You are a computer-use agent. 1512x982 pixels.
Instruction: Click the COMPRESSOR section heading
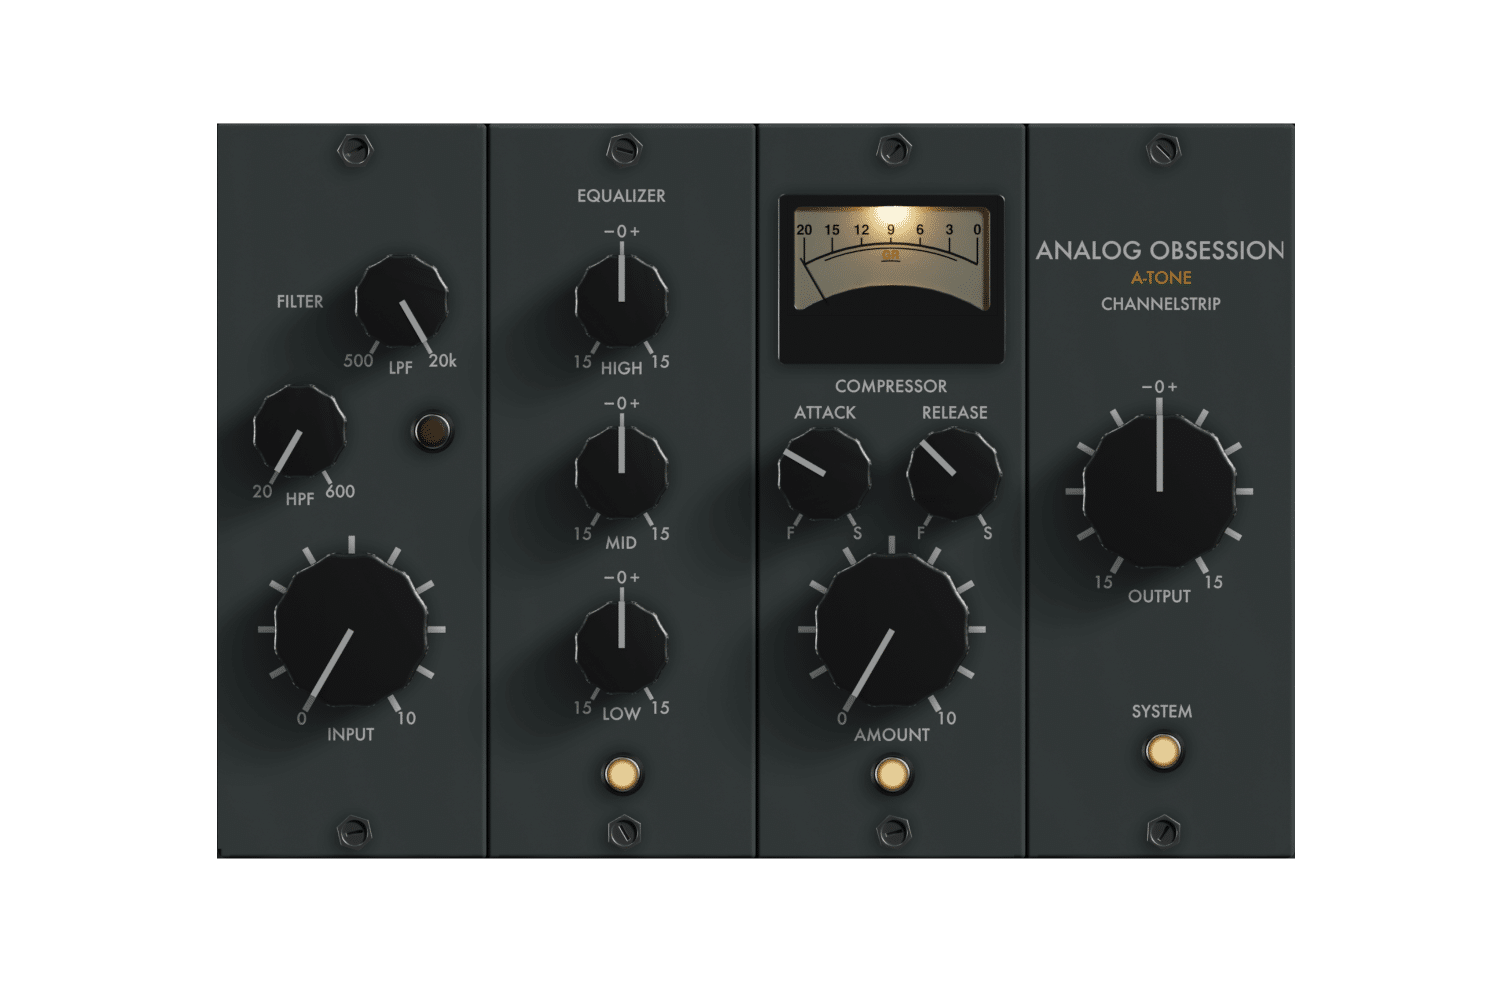click(891, 386)
